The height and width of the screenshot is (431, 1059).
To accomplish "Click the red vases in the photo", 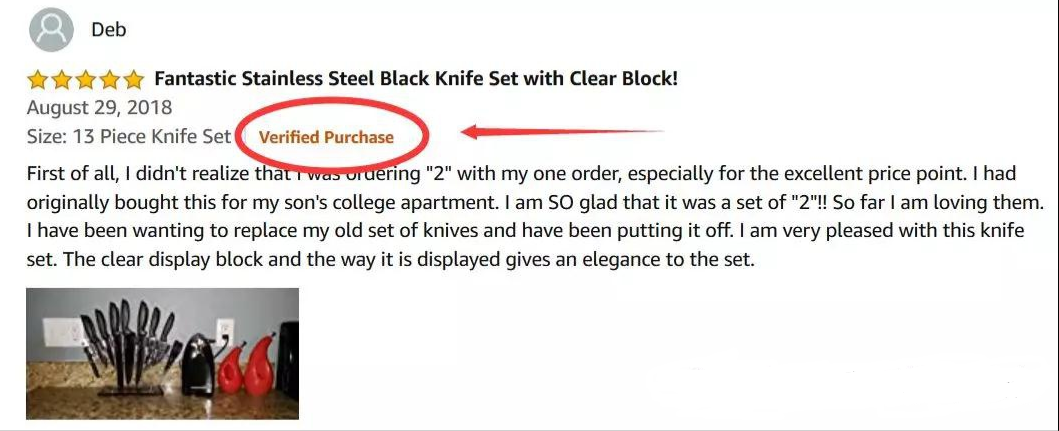I will 248,367.
